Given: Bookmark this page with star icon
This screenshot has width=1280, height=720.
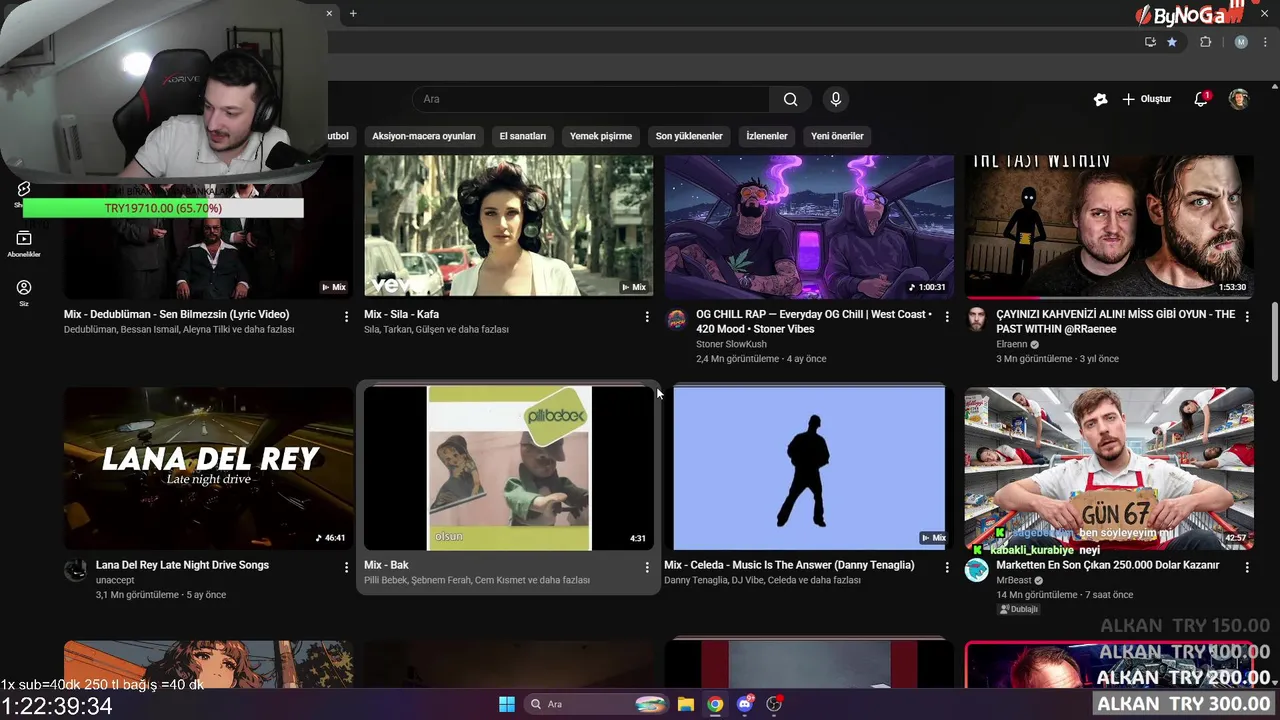Looking at the screenshot, I should [1172, 42].
